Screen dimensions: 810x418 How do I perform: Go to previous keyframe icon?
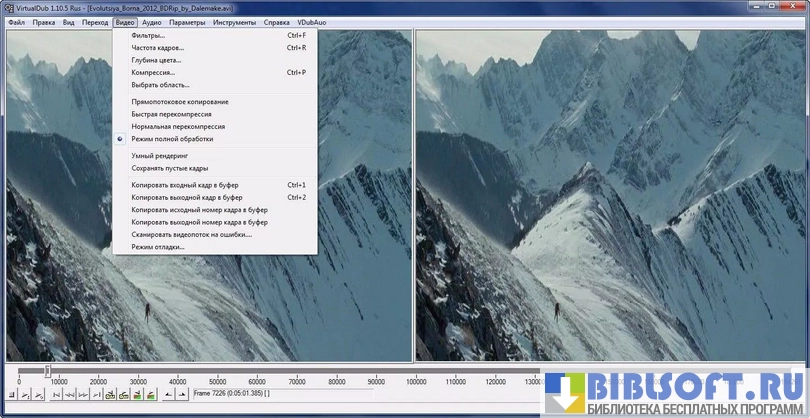tap(110, 395)
